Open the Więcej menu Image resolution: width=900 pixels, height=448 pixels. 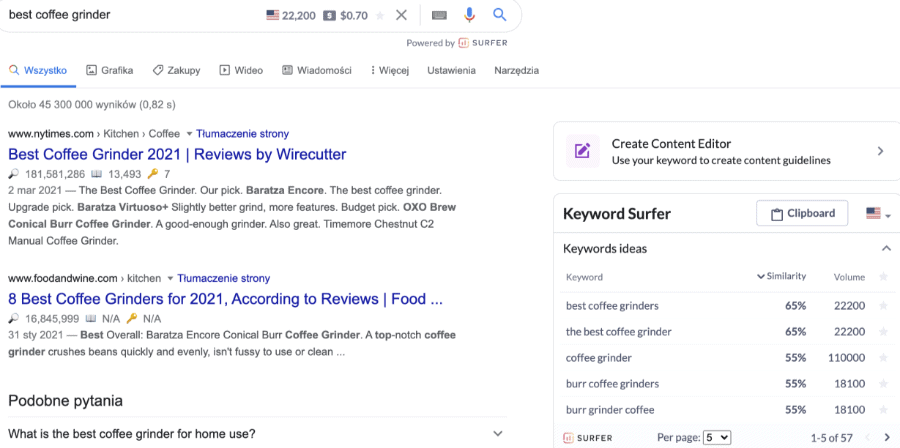(x=390, y=71)
